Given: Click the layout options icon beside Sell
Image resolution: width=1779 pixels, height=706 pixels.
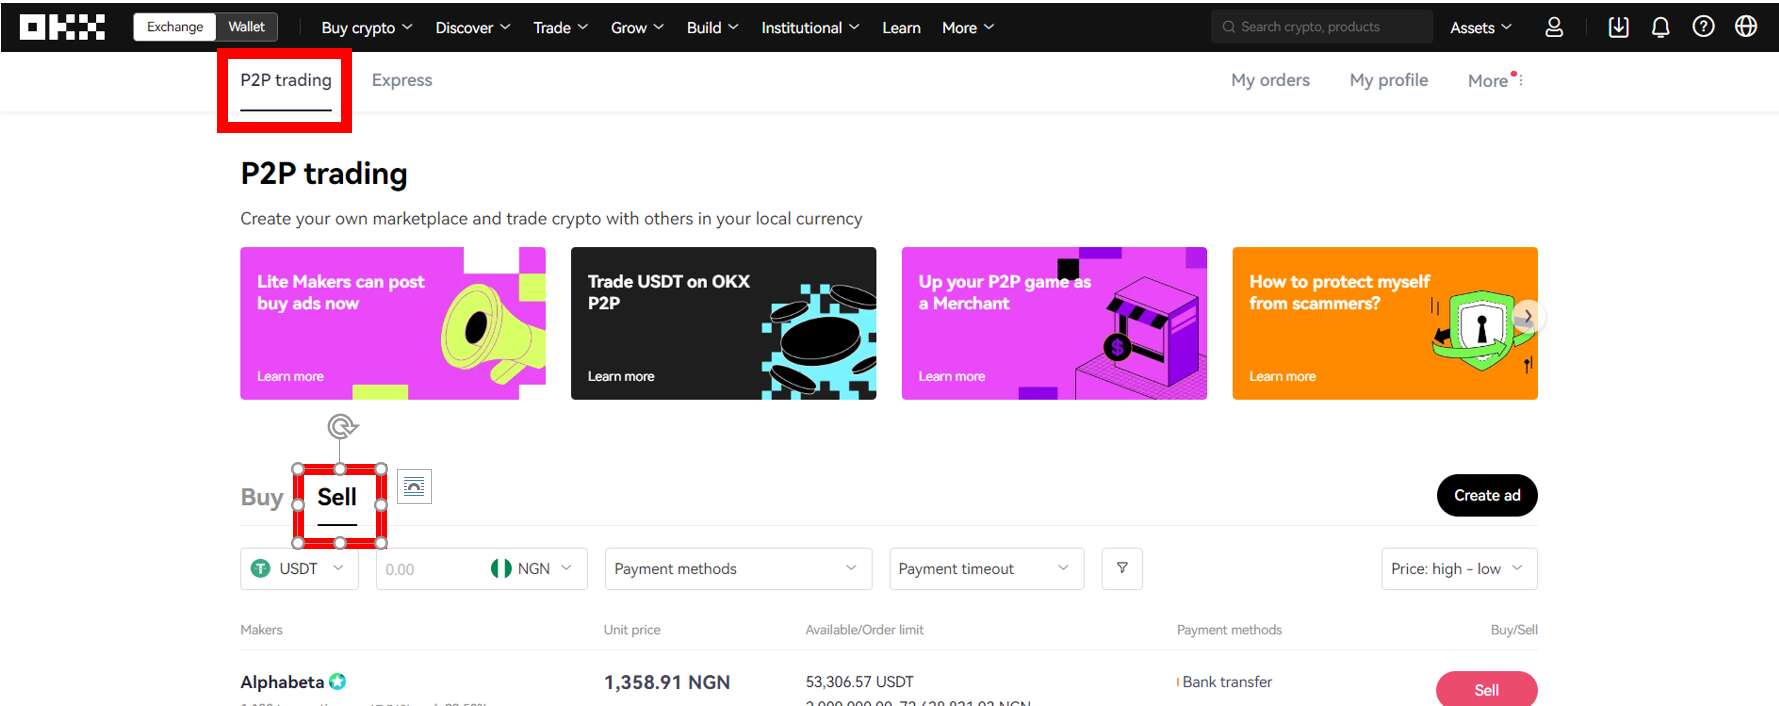Looking at the screenshot, I should tap(414, 487).
